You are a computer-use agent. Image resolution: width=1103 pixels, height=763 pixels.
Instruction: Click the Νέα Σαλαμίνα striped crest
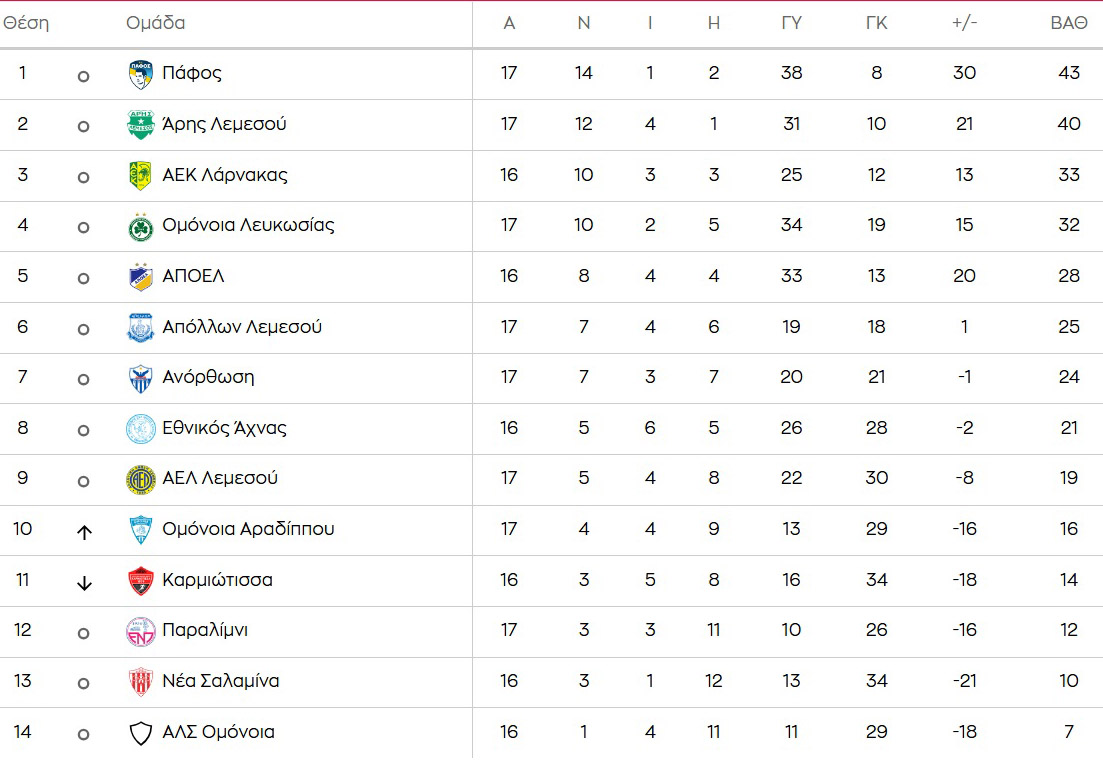tap(141, 682)
